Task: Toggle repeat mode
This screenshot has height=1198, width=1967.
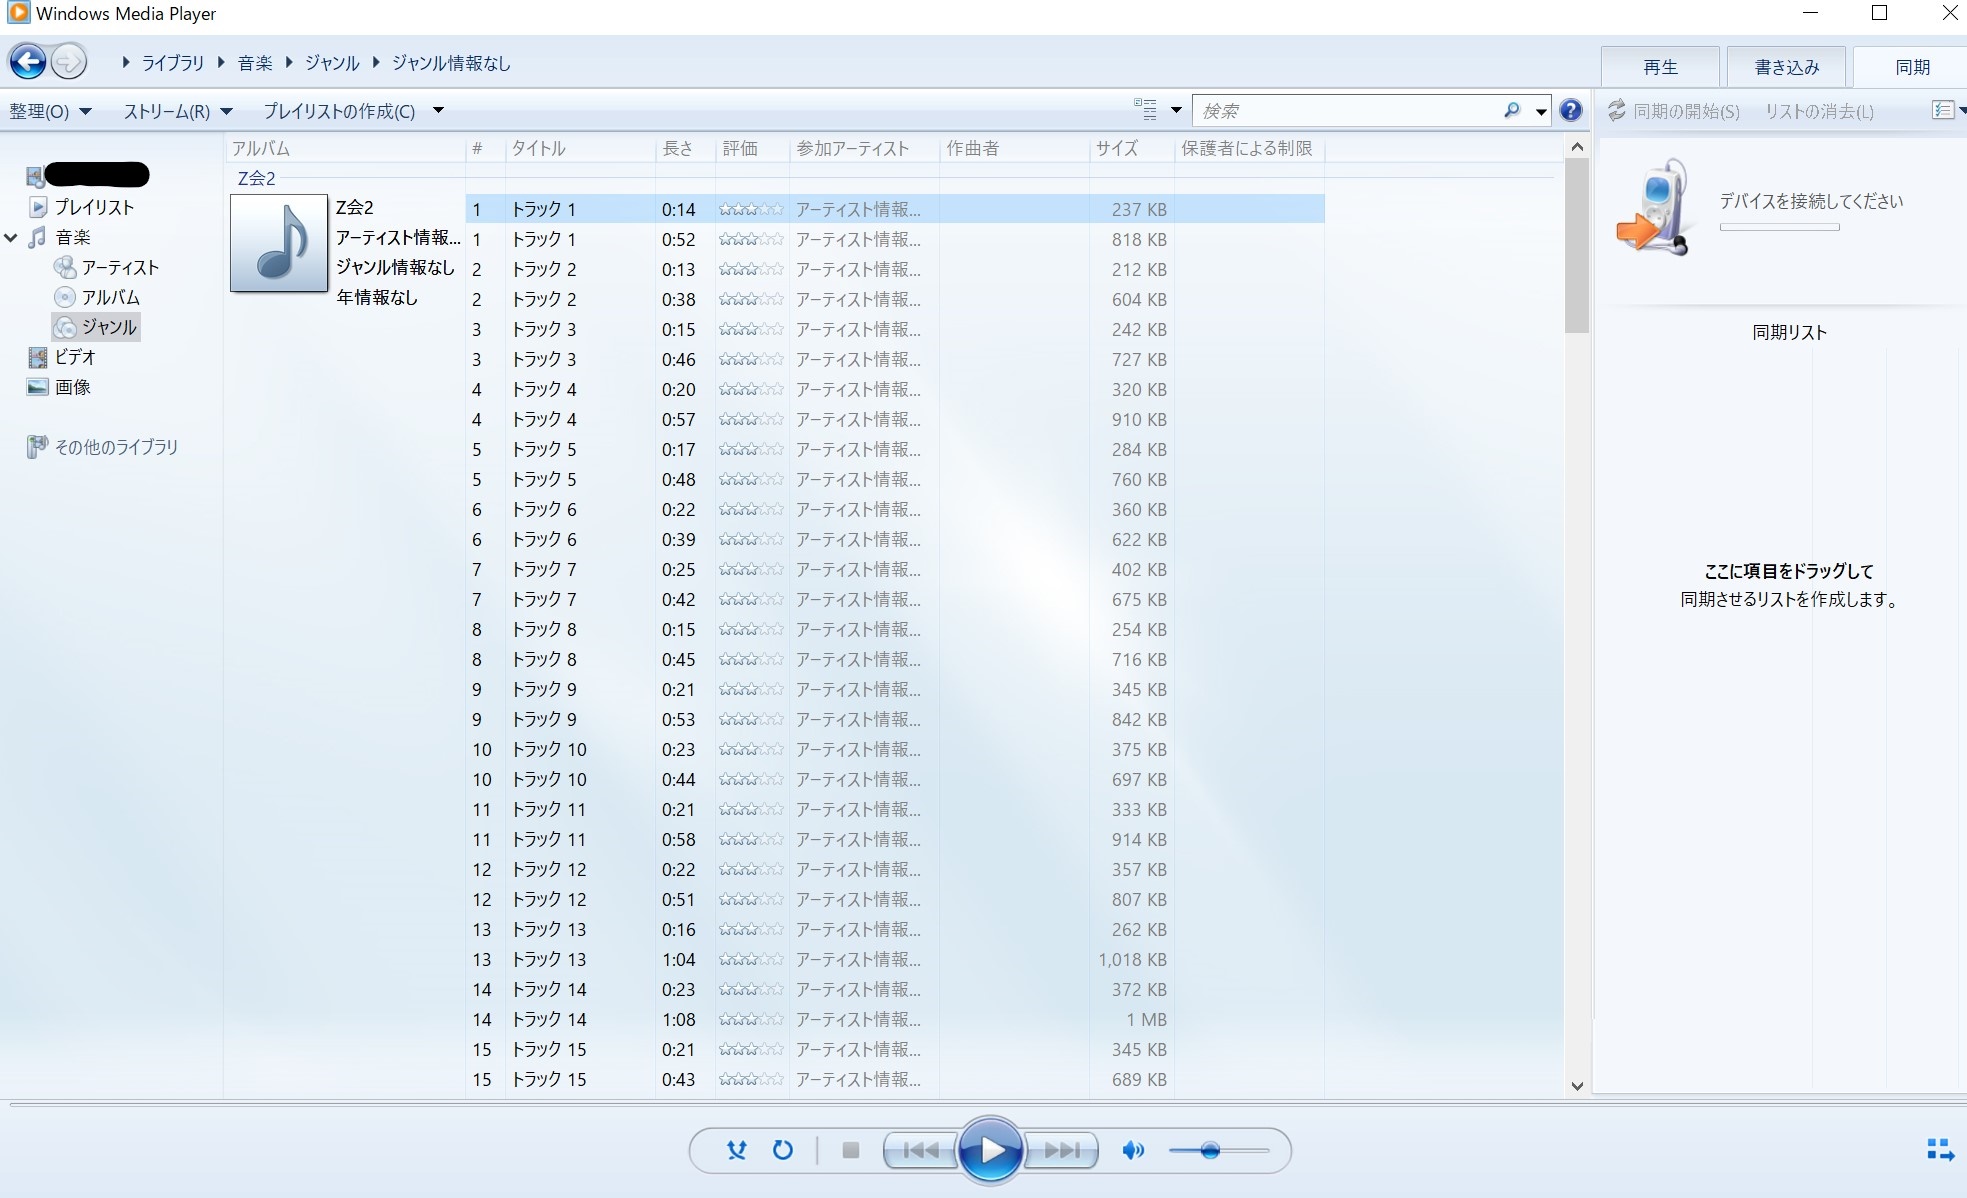Action: 783,1150
